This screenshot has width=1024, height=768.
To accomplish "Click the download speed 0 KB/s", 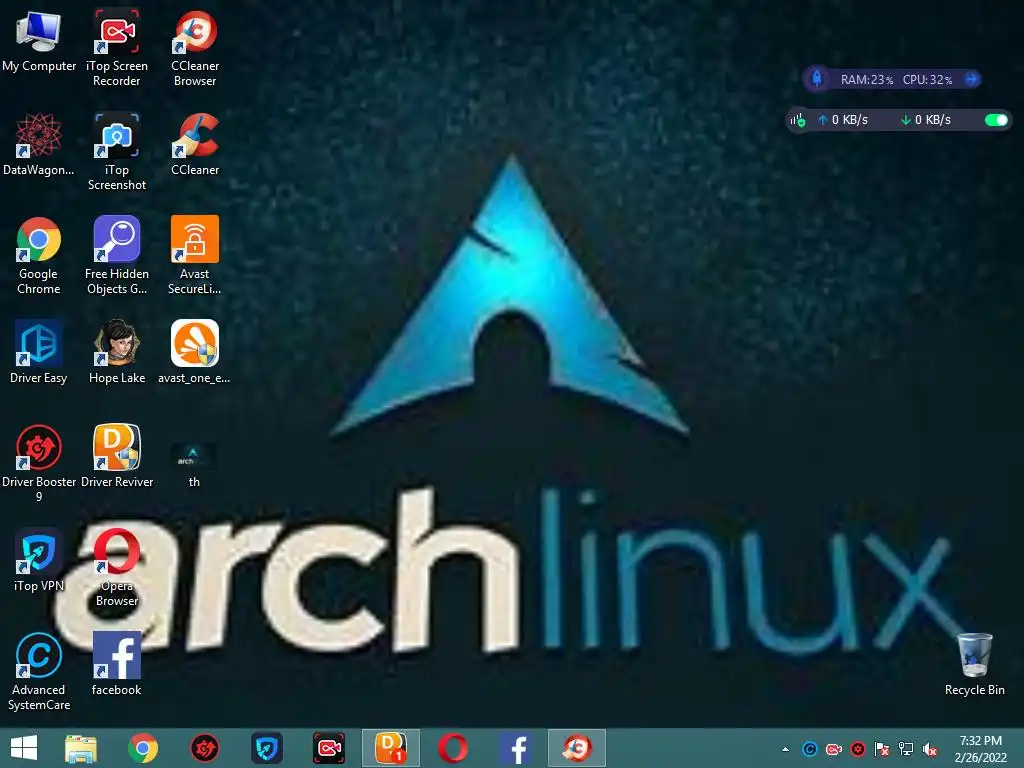I will (926, 120).
